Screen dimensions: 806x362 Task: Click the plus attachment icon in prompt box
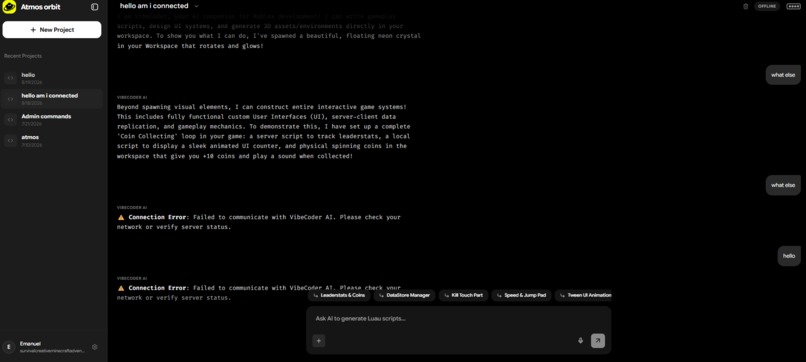pyautogui.click(x=319, y=340)
